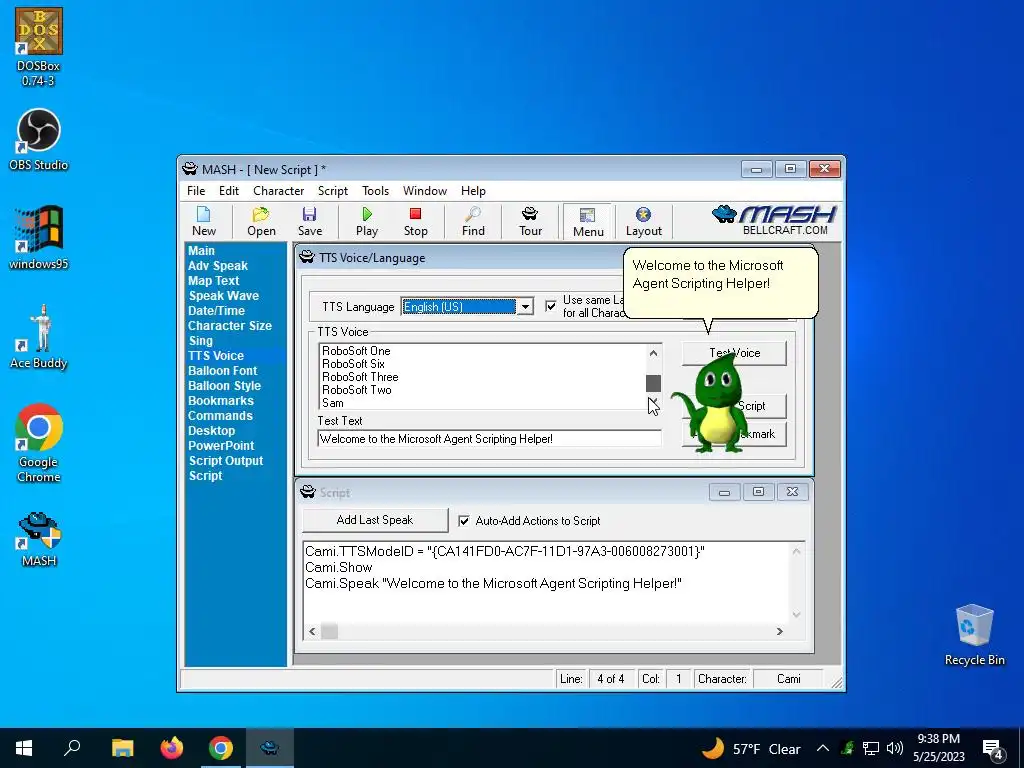This screenshot has width=1024, height=768.
Task: Open Adv Speak in the sidebar
Action: pos(217,266)
